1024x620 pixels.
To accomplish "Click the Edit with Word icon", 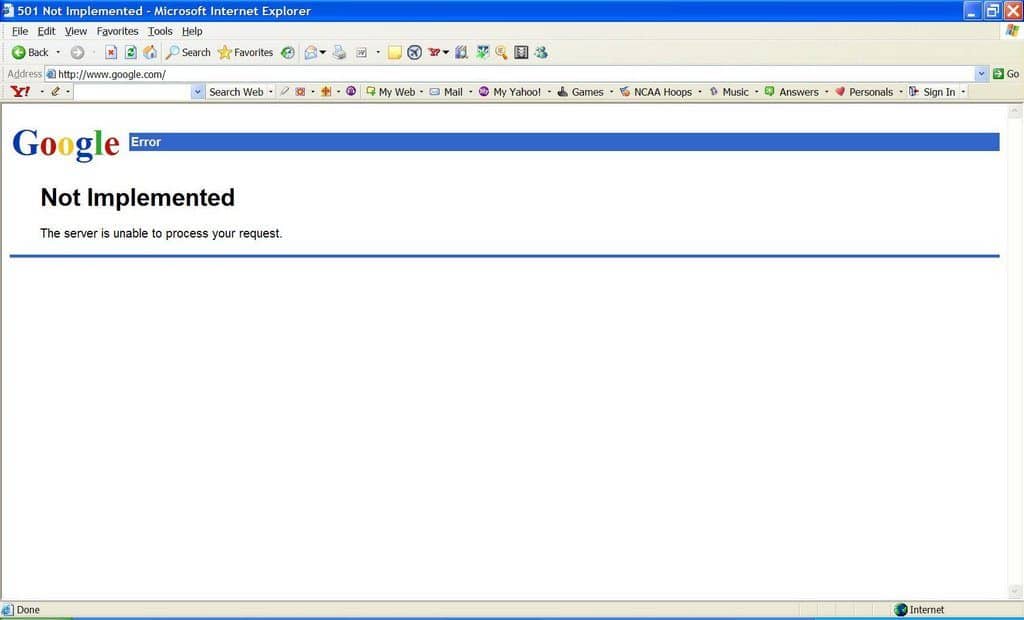I will (x=361, y=52).
